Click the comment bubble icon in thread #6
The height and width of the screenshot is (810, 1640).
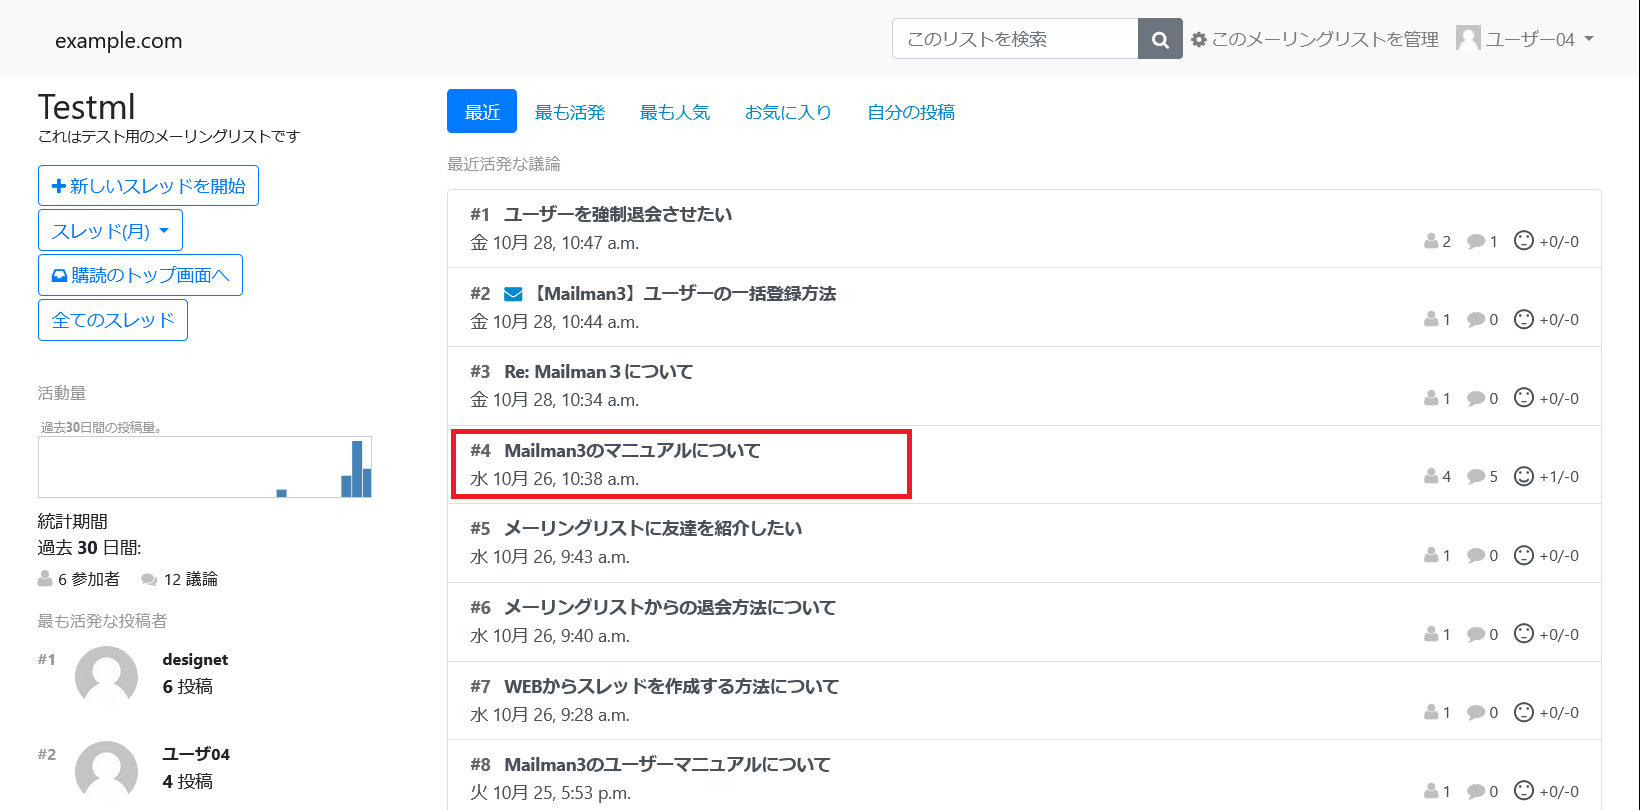pyautogui.click(x=1475, y=635)
